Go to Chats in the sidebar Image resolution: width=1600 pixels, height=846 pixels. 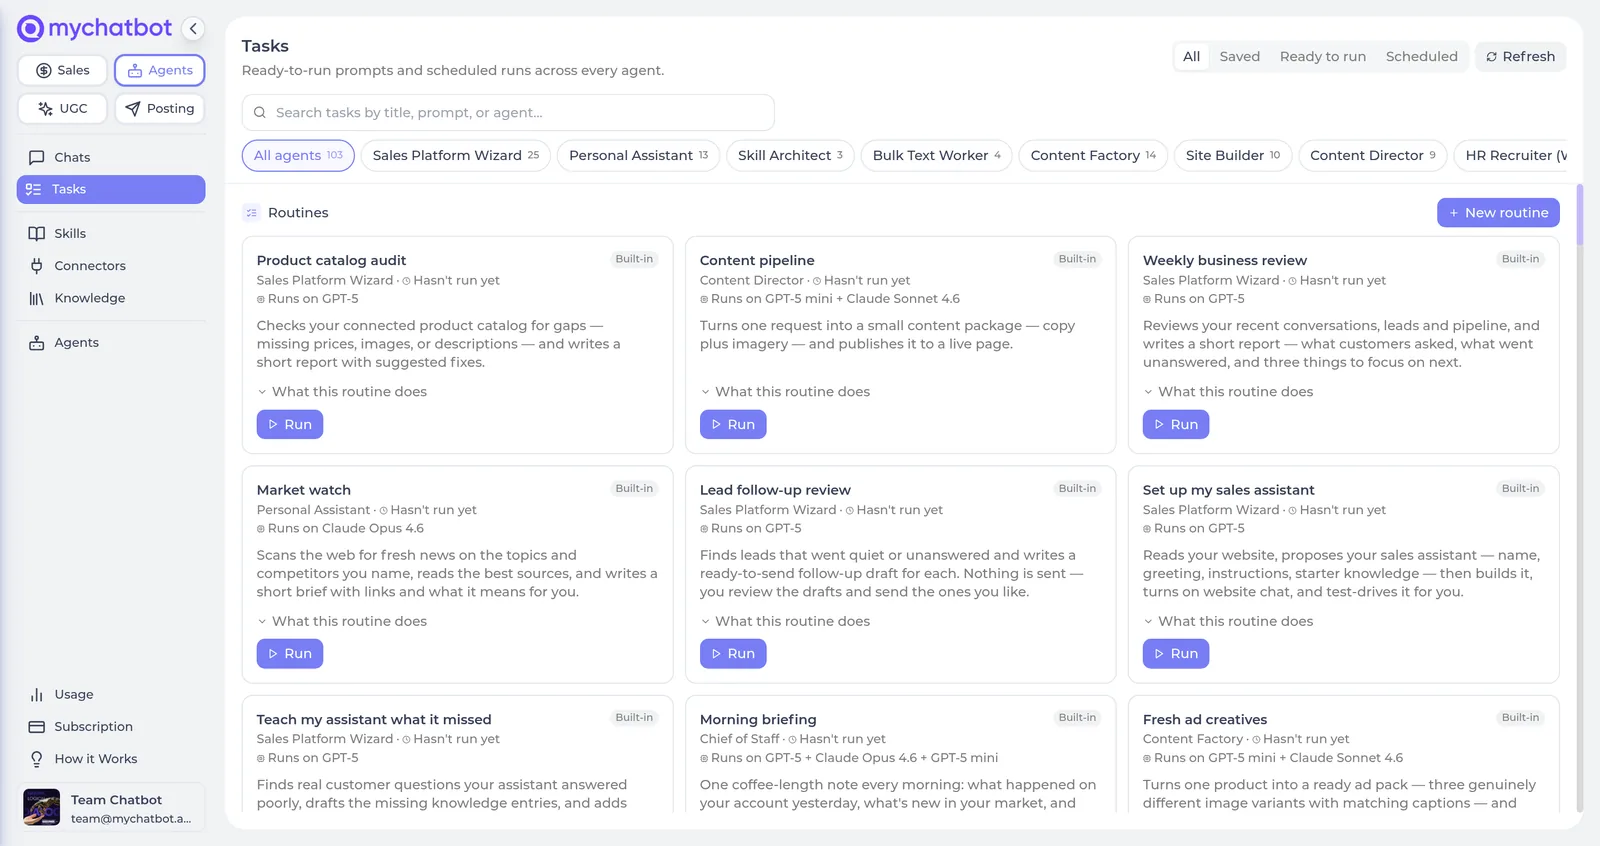point(111,157)
